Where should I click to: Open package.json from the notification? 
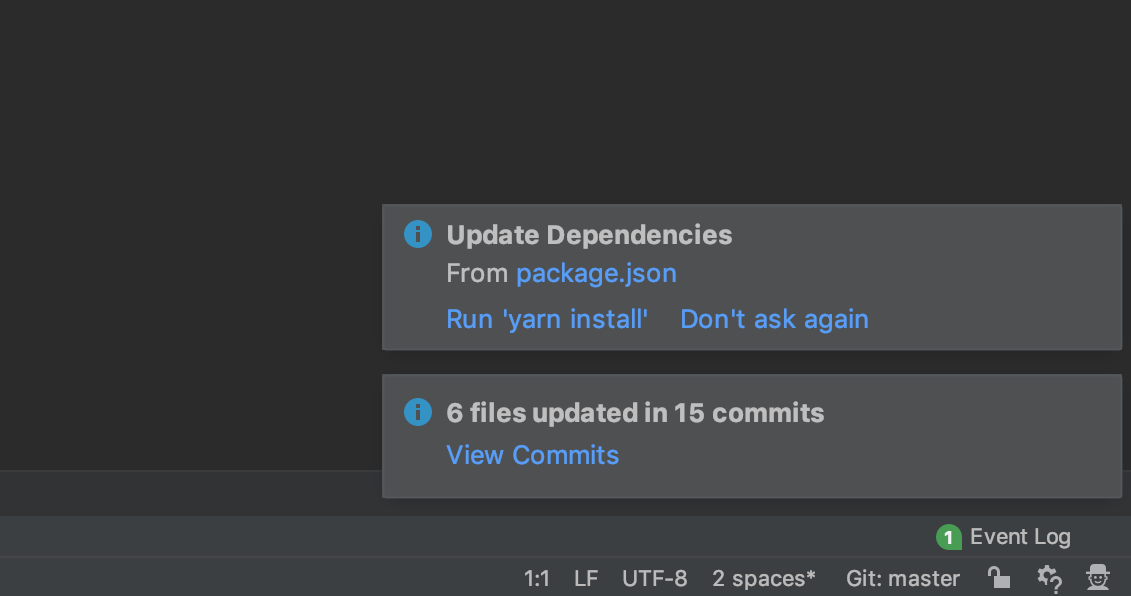pos(596,273)
